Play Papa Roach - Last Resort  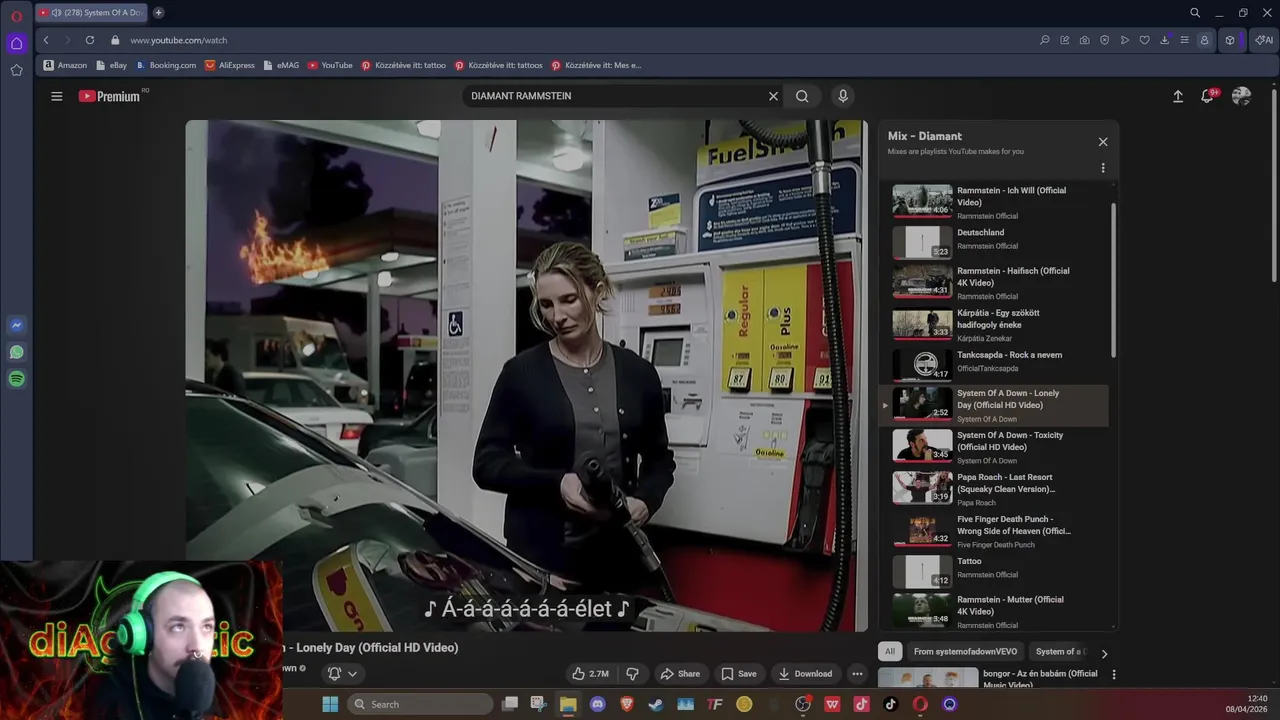point(995,489)
